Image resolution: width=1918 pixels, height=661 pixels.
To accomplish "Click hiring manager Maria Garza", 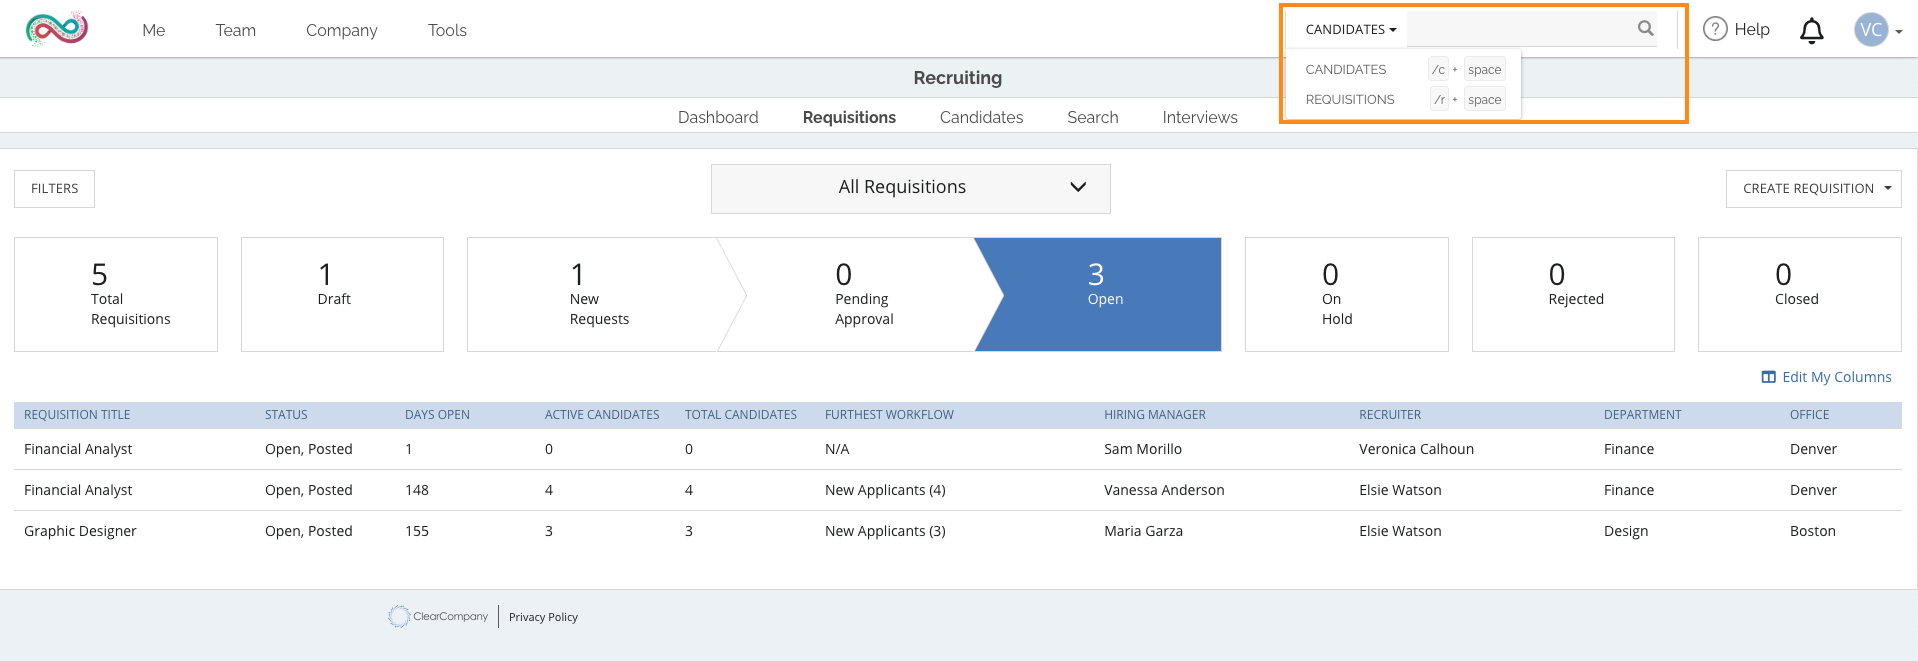I will [1143, 531].
